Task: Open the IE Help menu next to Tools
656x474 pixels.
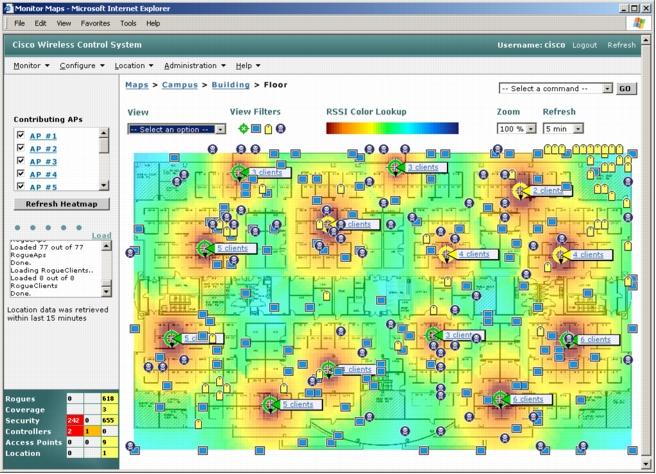Action: pyautogui.click(x=153, y=23)
